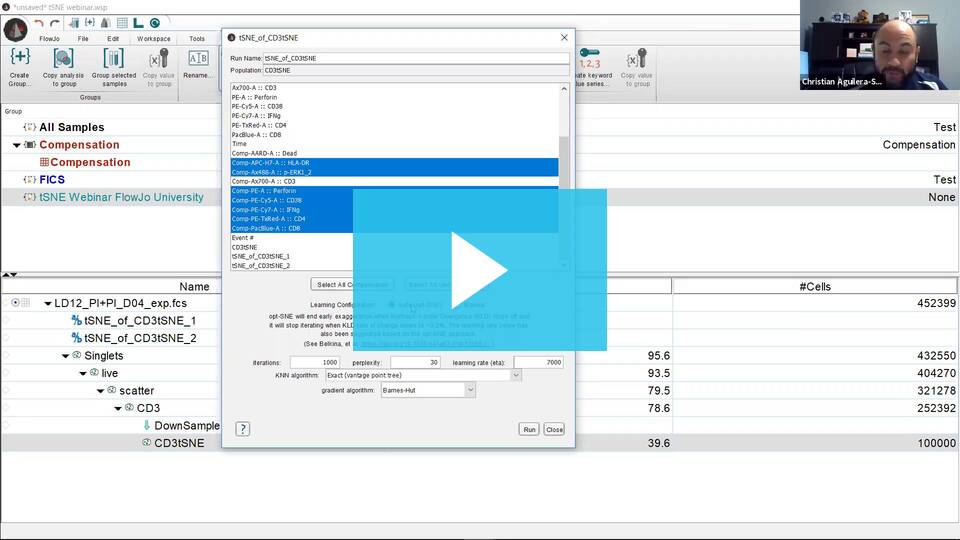This screenshot has width=960, height=540.
Task: Collapse the Compensation group triangle
Action: point(17,145)
